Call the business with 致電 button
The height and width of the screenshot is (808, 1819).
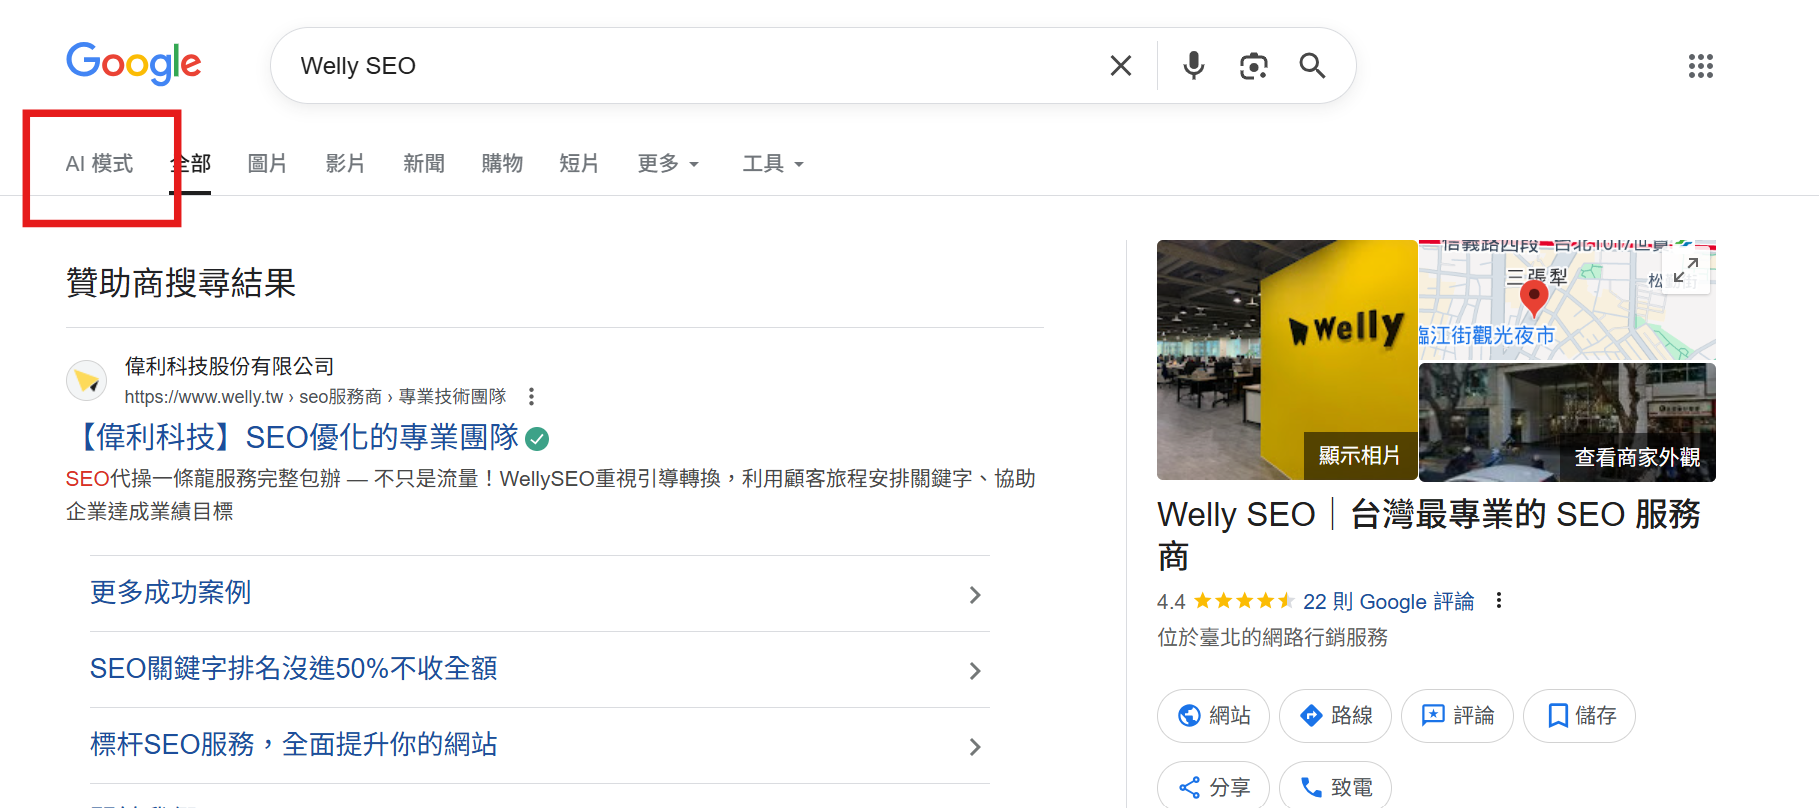1335,787
